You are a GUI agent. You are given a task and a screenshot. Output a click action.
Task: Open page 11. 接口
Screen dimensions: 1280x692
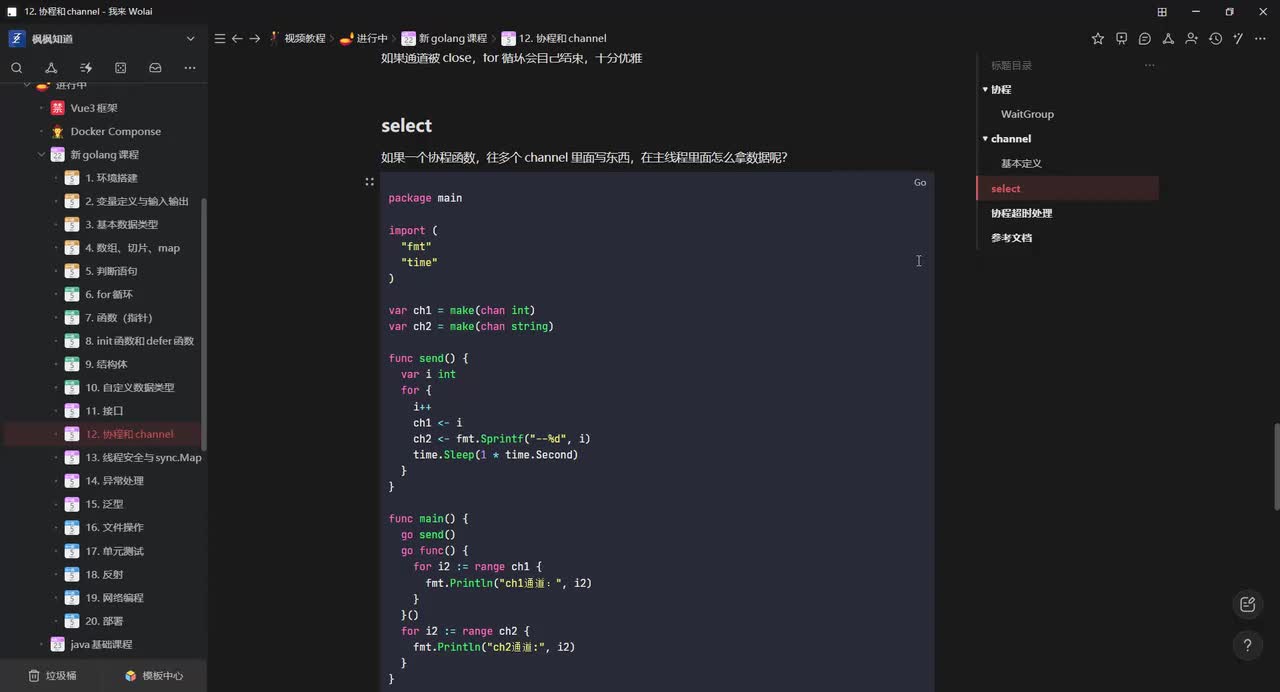tap(104, 411)
